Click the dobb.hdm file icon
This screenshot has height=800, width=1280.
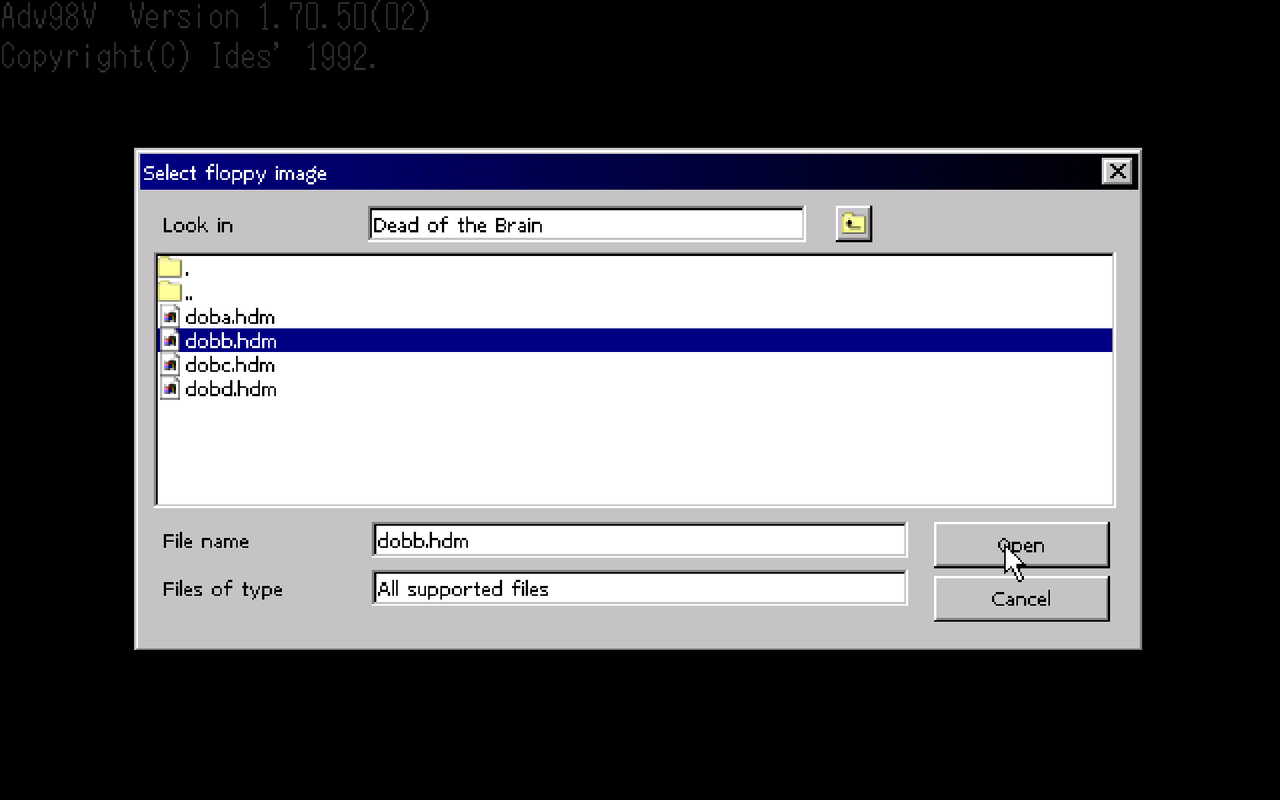170,340
